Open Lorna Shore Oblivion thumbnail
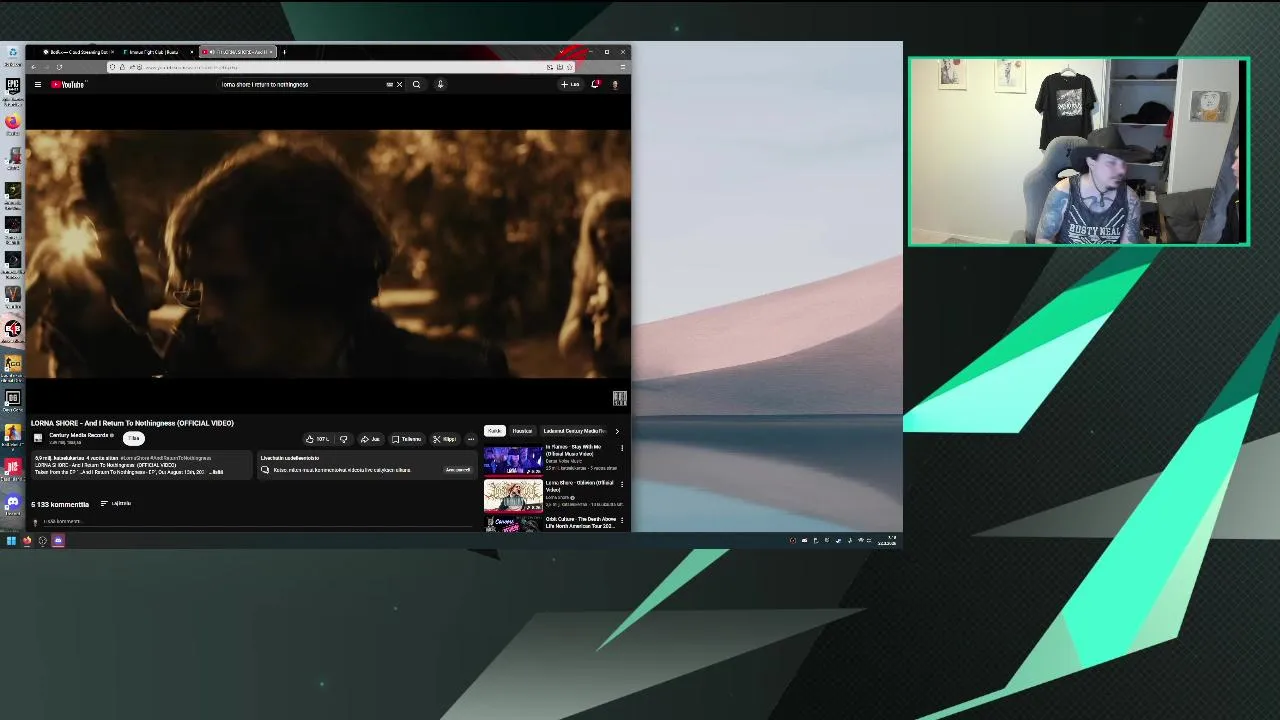 pyautogui.click(x=513, y=495)
